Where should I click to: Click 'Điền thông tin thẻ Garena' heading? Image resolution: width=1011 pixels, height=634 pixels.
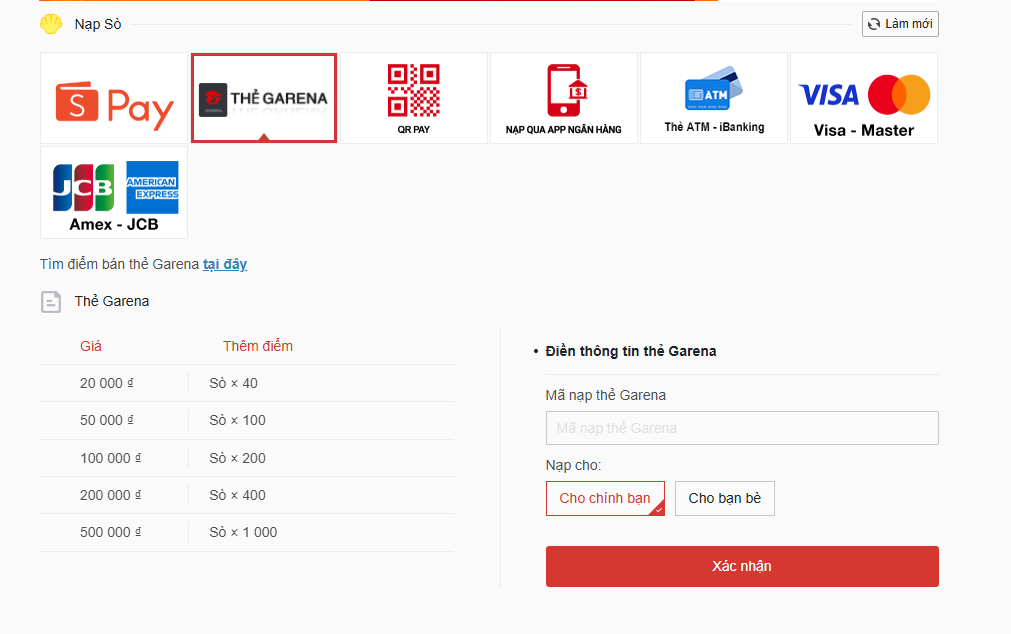(631, 352)
